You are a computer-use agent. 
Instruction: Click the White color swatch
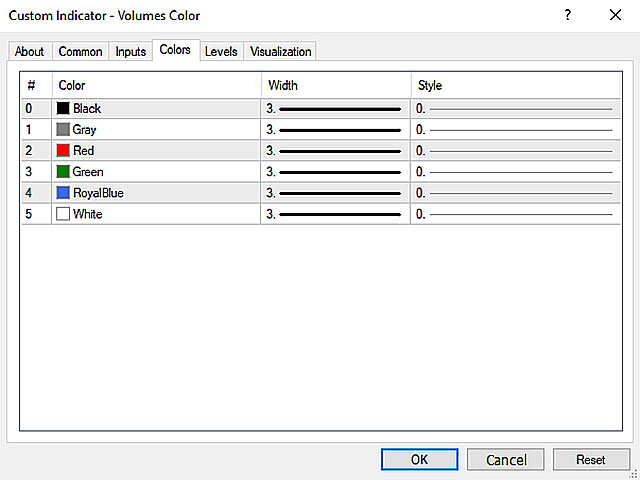63,214
